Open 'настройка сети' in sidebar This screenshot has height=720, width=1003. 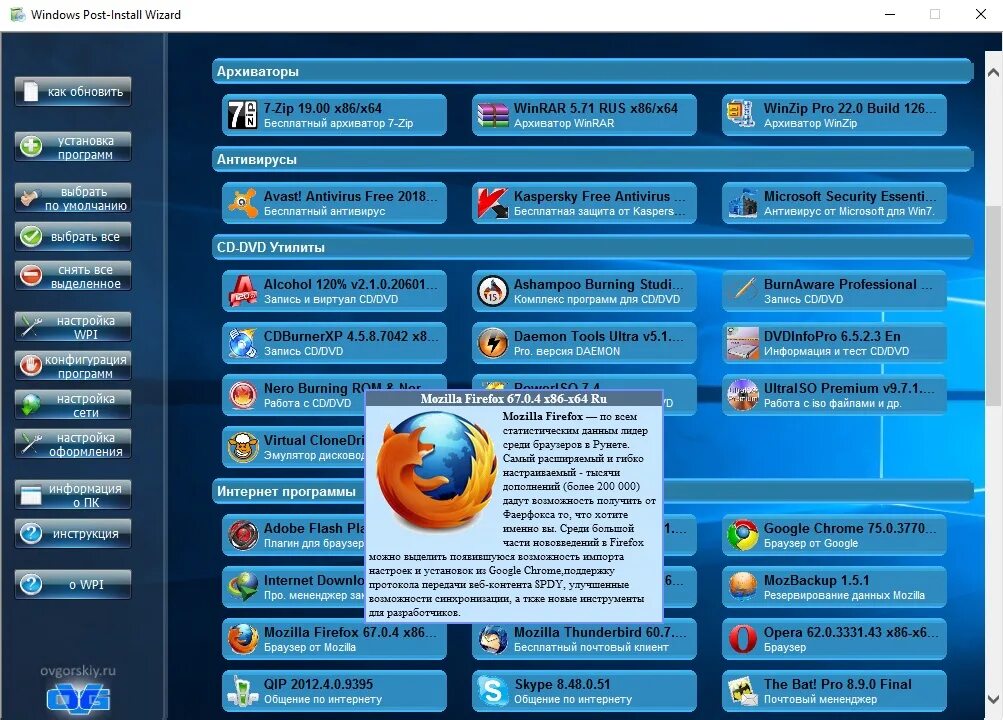73,405
